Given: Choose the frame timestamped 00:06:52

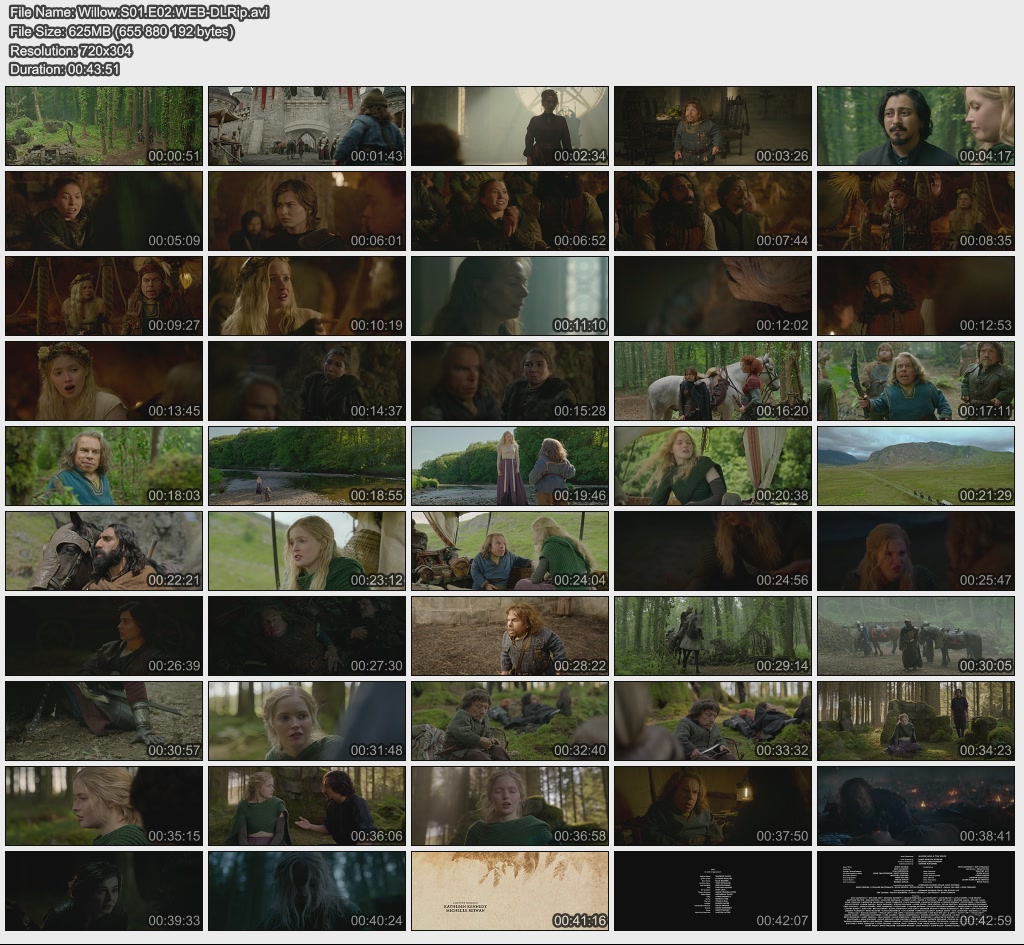Looking at the screenshot, I should point(510,211).
